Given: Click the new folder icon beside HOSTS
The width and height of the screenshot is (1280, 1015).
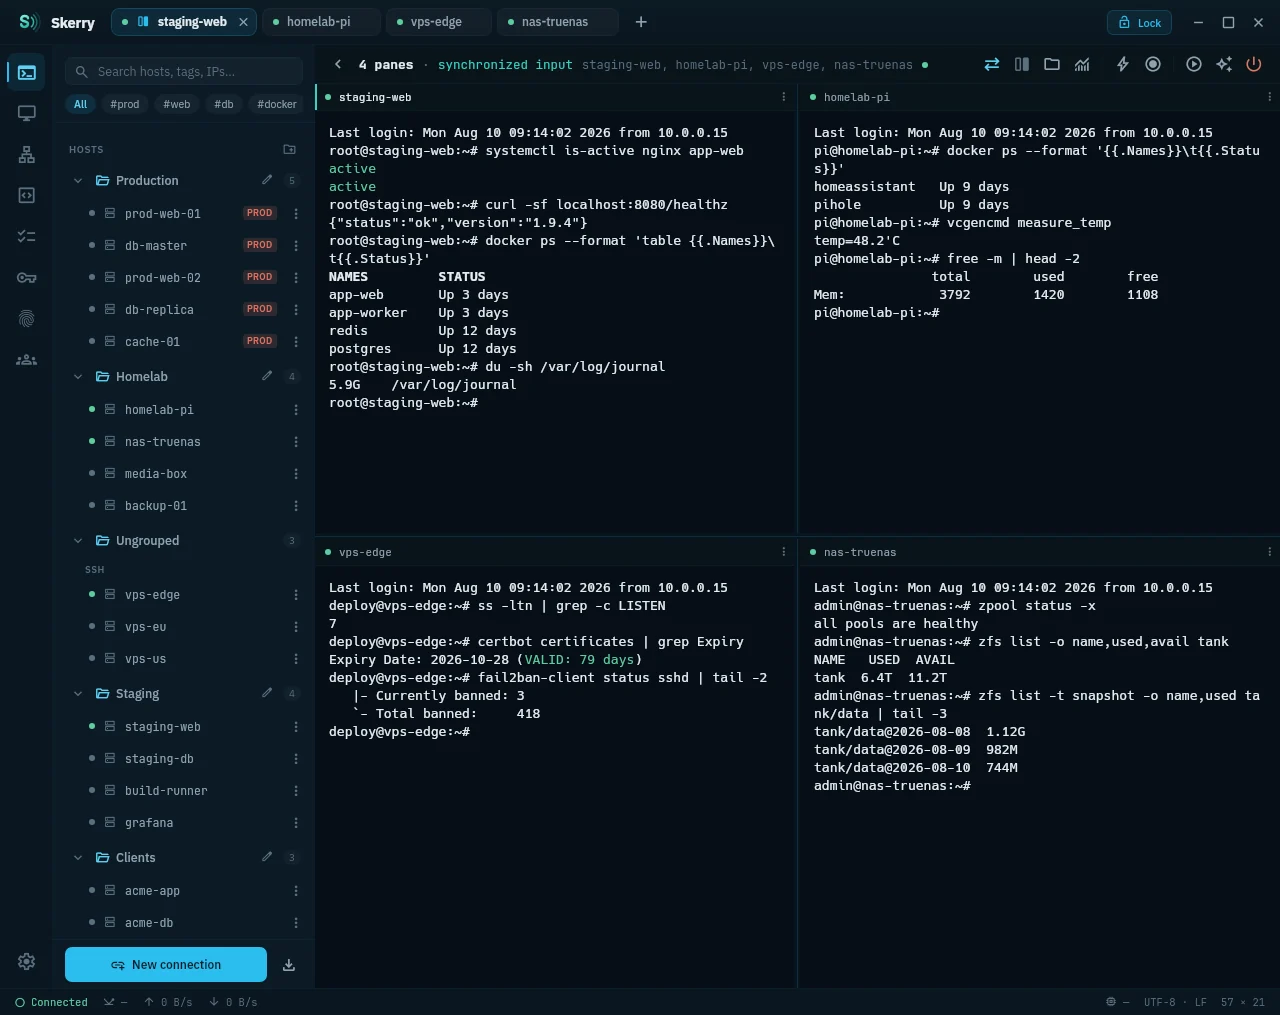Looking at the screenshot, I should pos(289,149).
